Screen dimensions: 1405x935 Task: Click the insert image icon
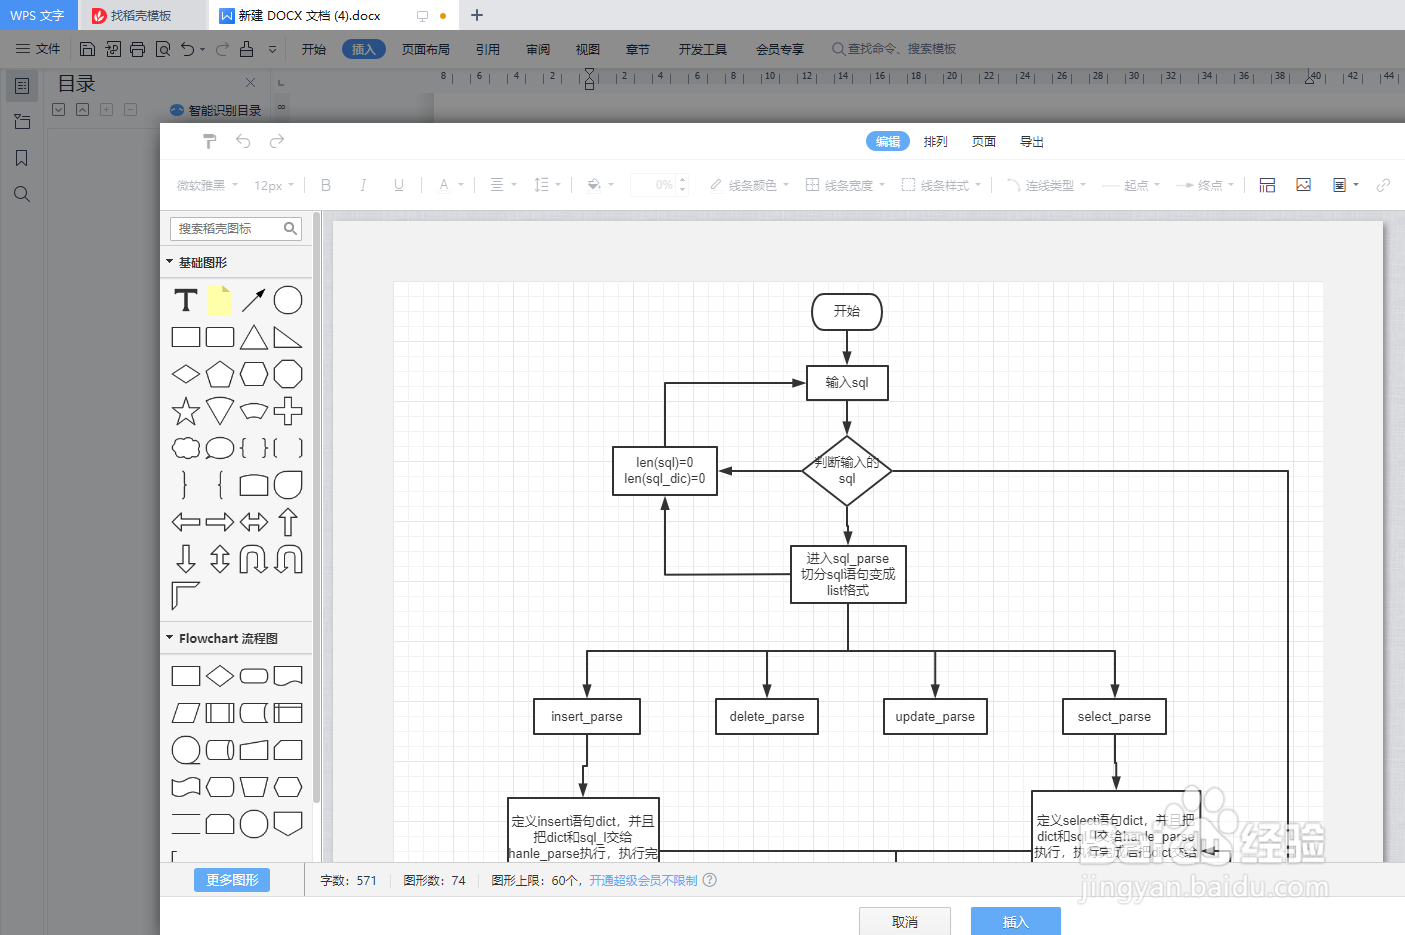click(1303, 185)
